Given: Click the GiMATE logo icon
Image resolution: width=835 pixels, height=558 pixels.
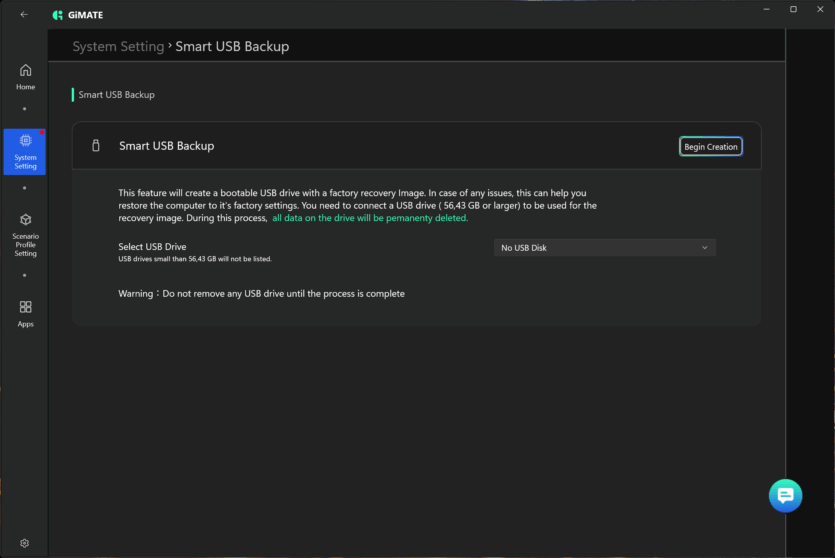Looking at the screenshot, I should [x=58, y=15].
